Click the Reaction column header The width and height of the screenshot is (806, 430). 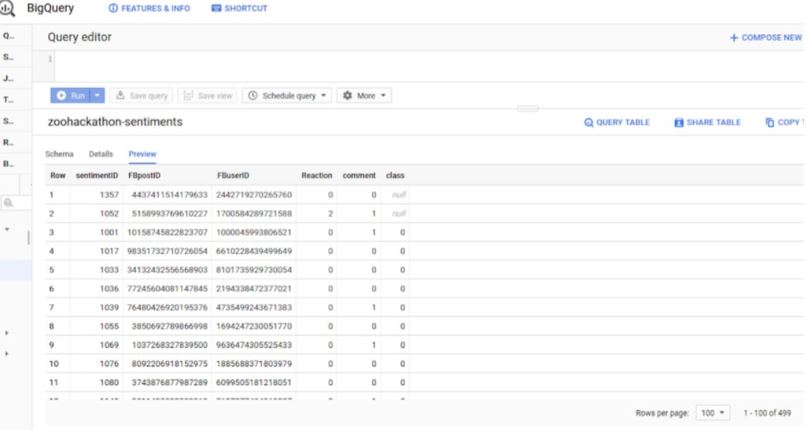317,175
